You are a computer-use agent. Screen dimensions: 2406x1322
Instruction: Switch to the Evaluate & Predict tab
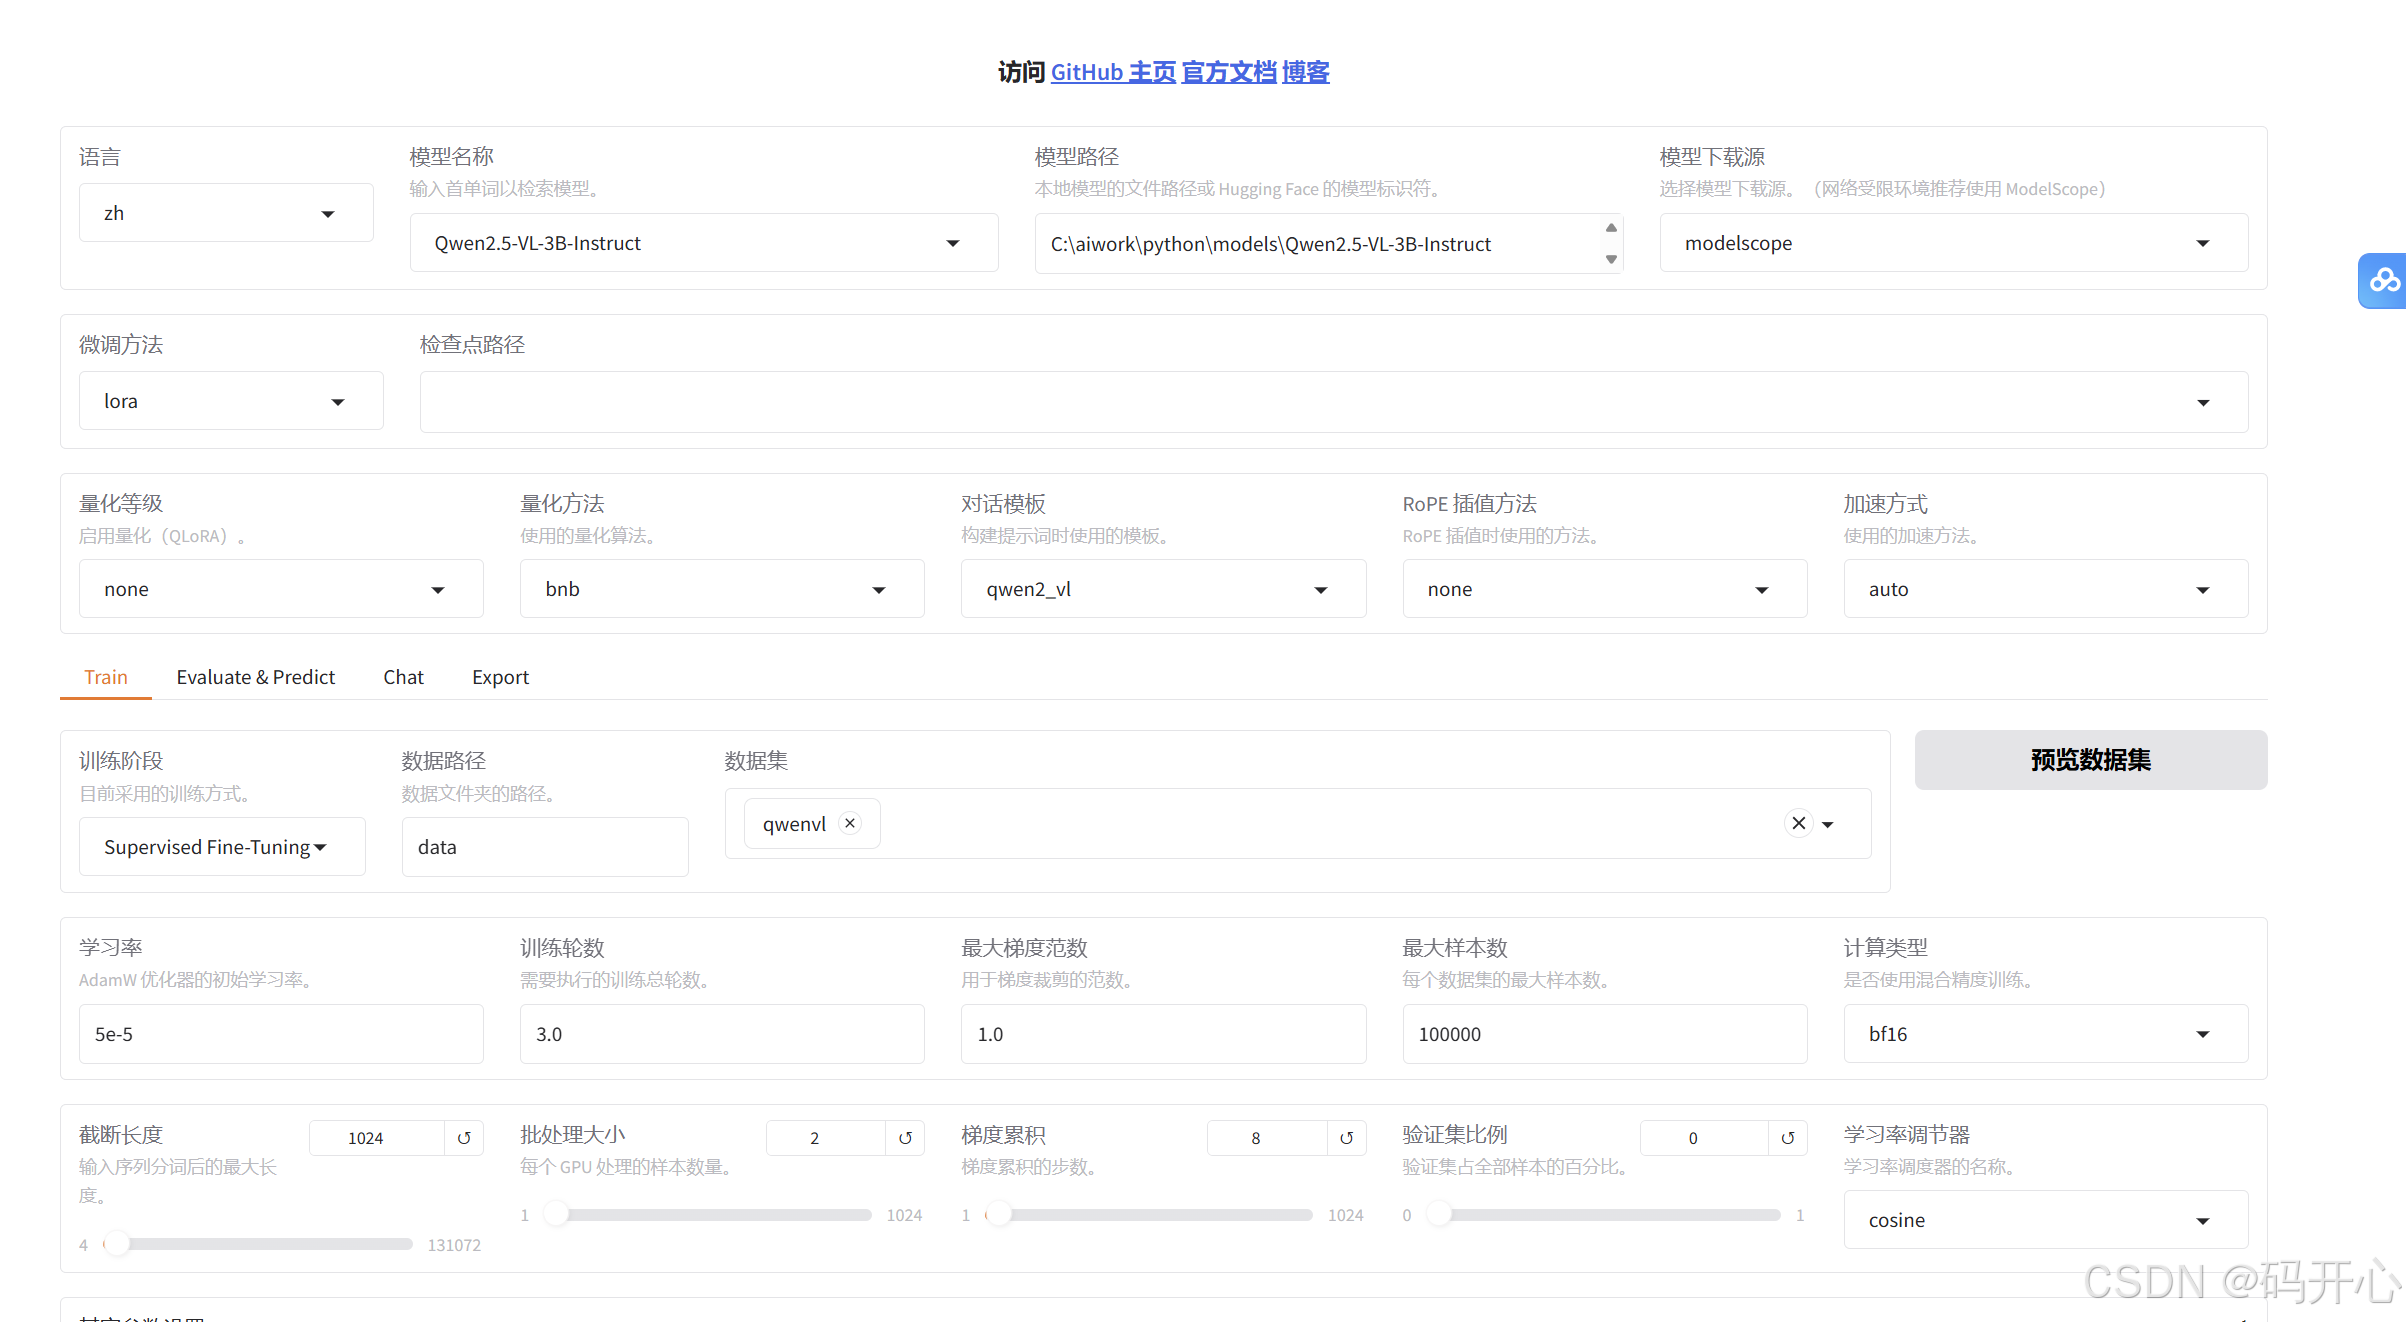click(255, 677)
